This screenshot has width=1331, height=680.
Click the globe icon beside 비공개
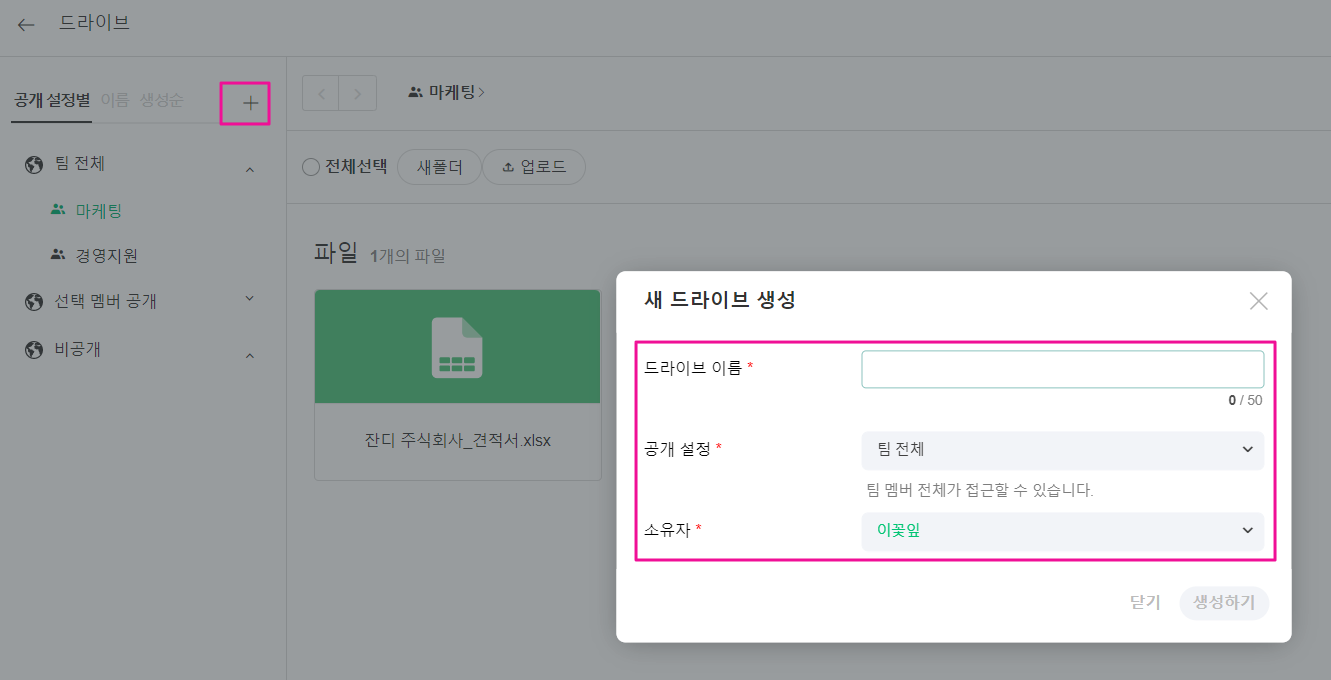coord(34,350)
